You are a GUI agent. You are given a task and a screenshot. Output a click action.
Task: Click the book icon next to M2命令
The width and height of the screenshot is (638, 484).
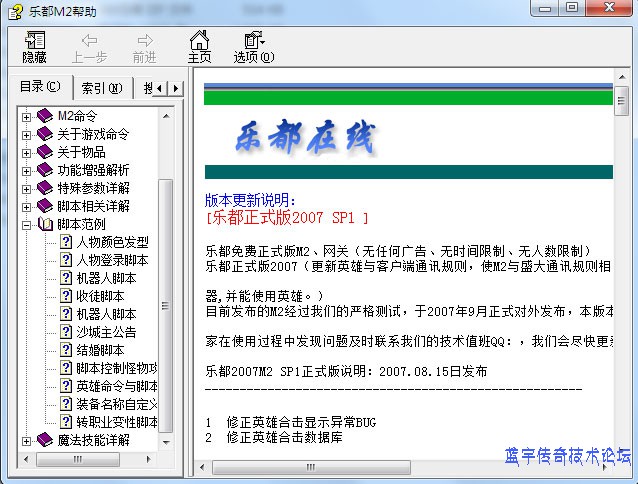click(45, 116)
